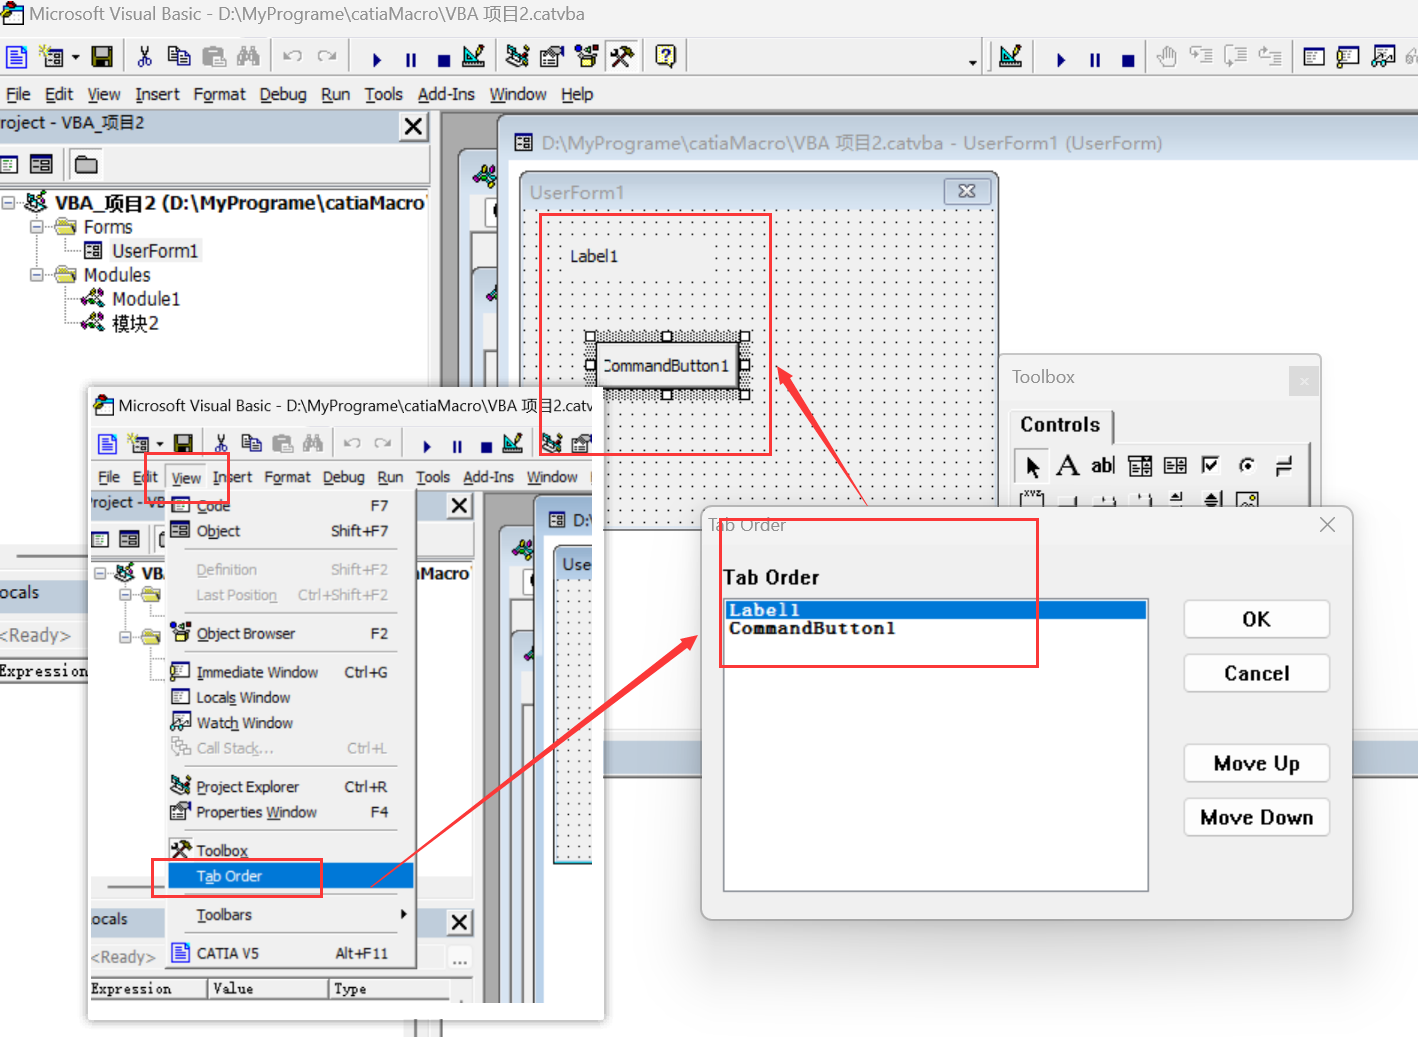This screenshot has height=1037, width=1418.
Task: Toggle Design Mode icon in Standard toolbar
Action: pyautogui.click(x=474, y=57)
